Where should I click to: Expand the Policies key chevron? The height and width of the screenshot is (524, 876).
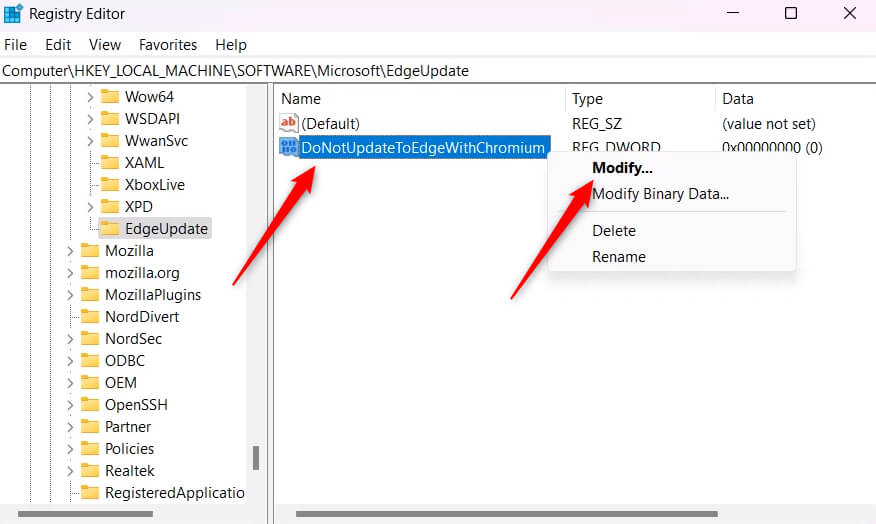point(70,449)
